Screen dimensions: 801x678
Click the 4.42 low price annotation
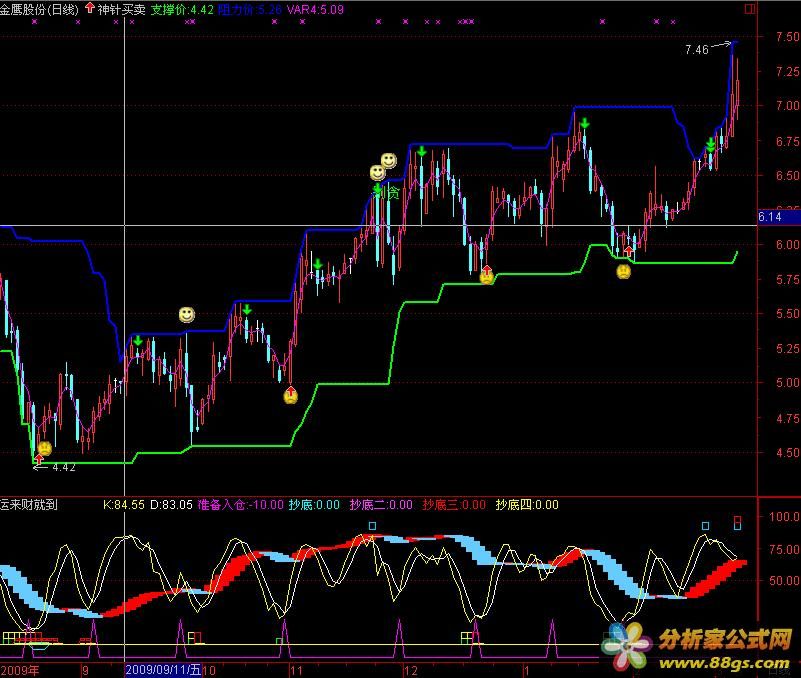pos(63,467)
